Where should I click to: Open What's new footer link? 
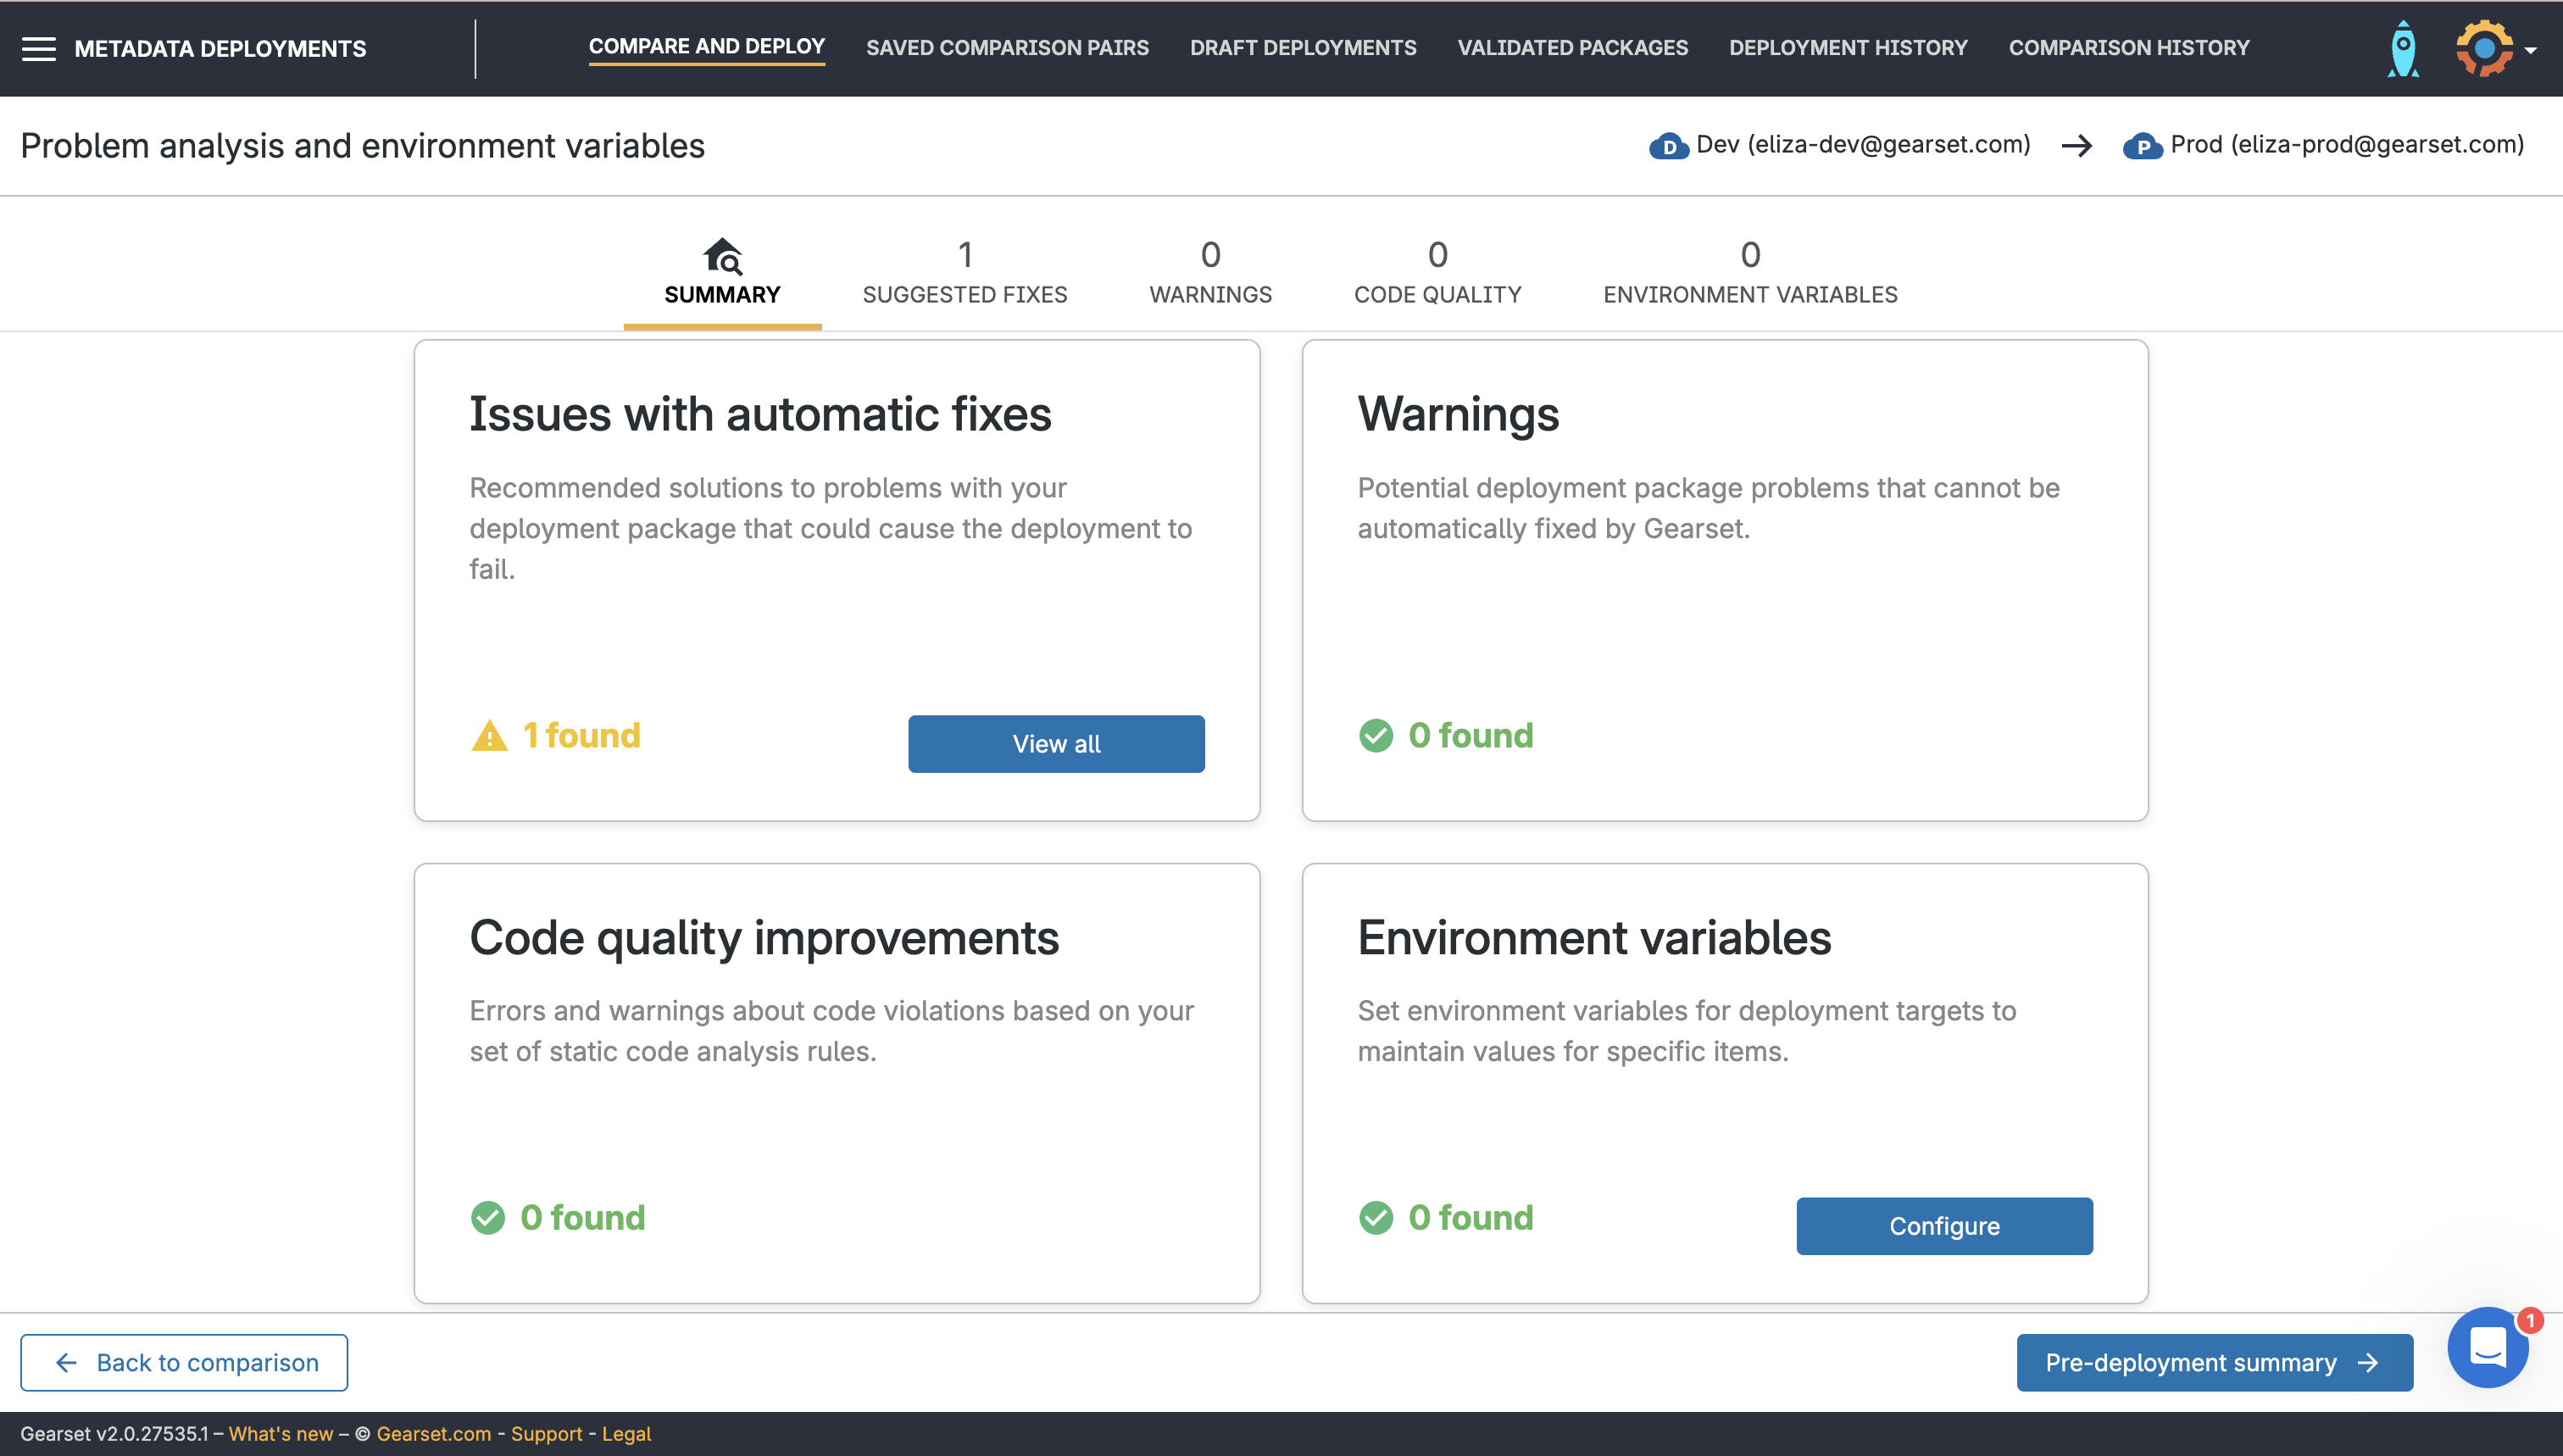pyautogui.click(x=280, y=1434)
